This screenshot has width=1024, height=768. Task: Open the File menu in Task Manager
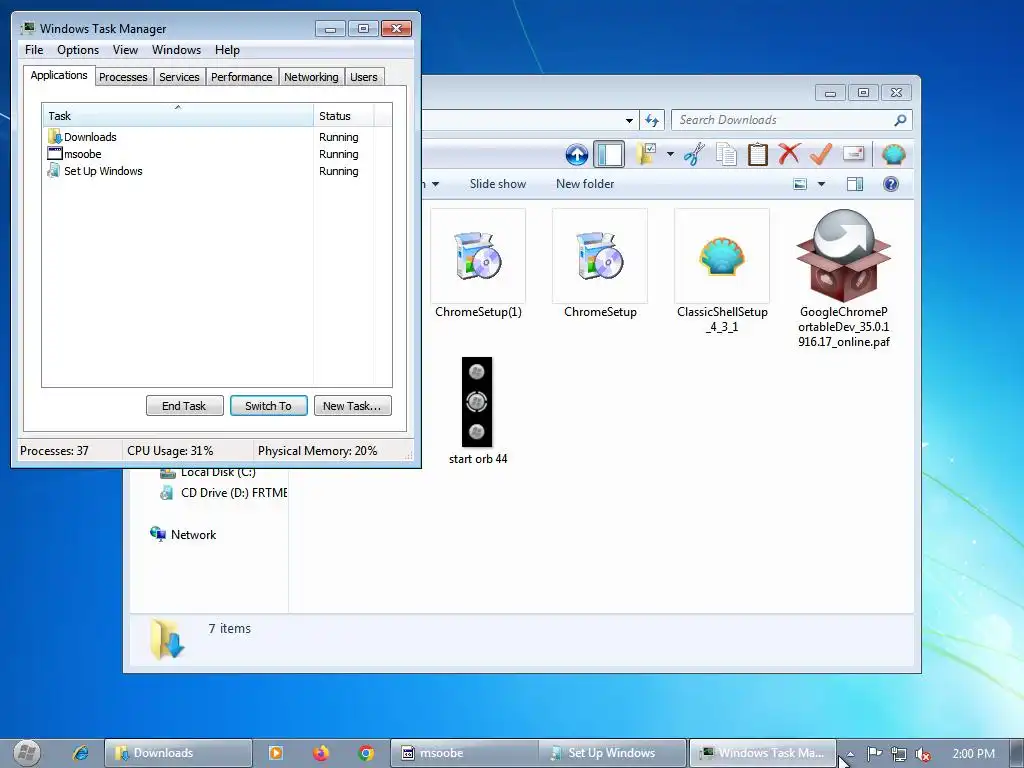[34, 50]
